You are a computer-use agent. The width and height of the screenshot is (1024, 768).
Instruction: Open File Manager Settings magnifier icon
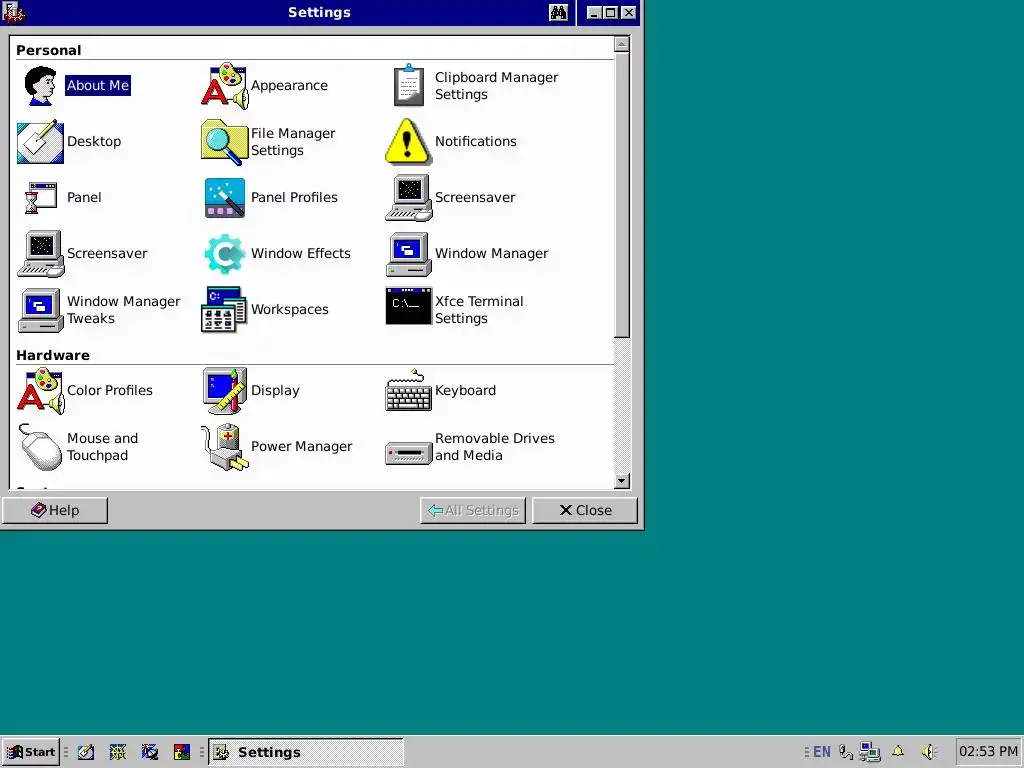coord(224,142)
